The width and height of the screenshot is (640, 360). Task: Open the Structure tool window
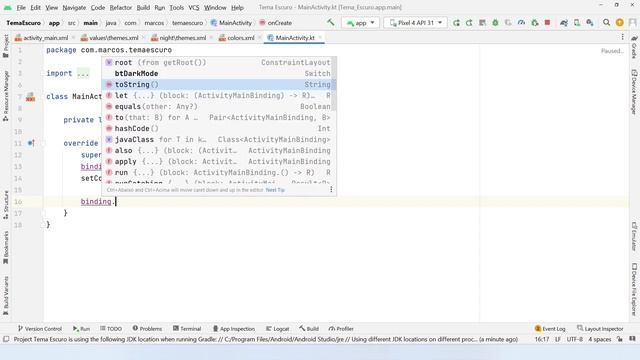pyautogui.click(x=6, y=204)
